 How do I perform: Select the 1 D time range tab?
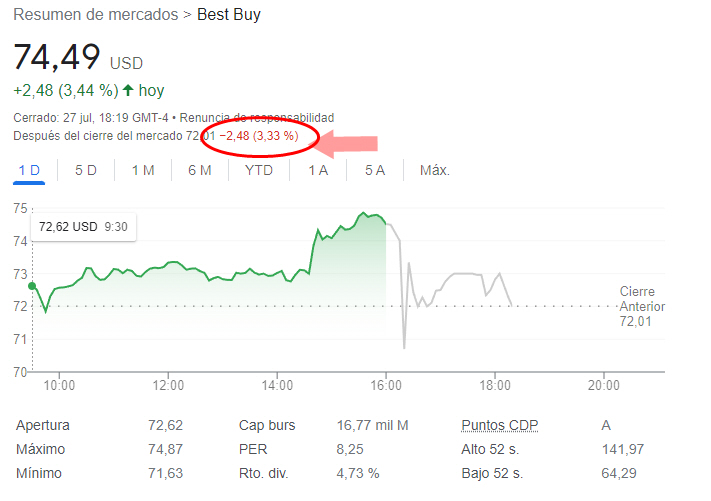29,170
